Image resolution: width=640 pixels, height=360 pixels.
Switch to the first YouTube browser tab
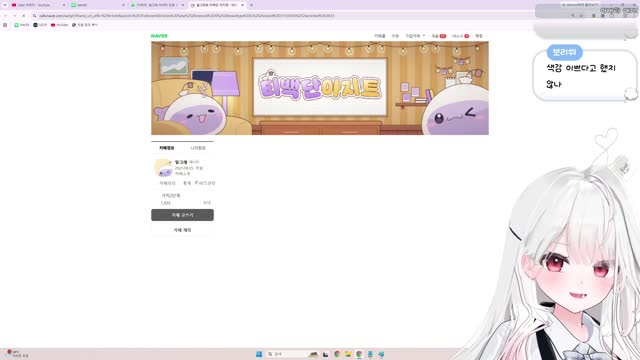coord(38,5)
